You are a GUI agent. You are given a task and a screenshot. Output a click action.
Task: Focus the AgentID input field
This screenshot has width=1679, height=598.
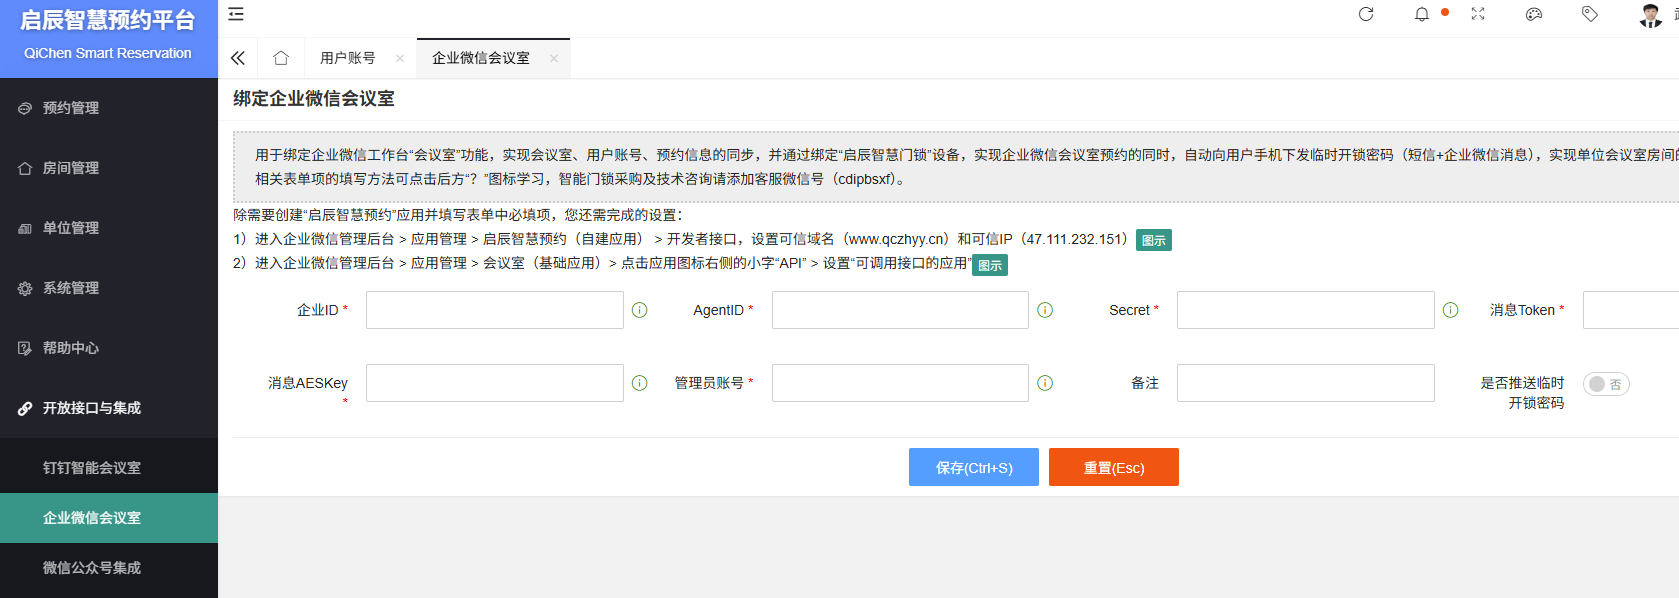pyautogui.click(x=900, y=310)
